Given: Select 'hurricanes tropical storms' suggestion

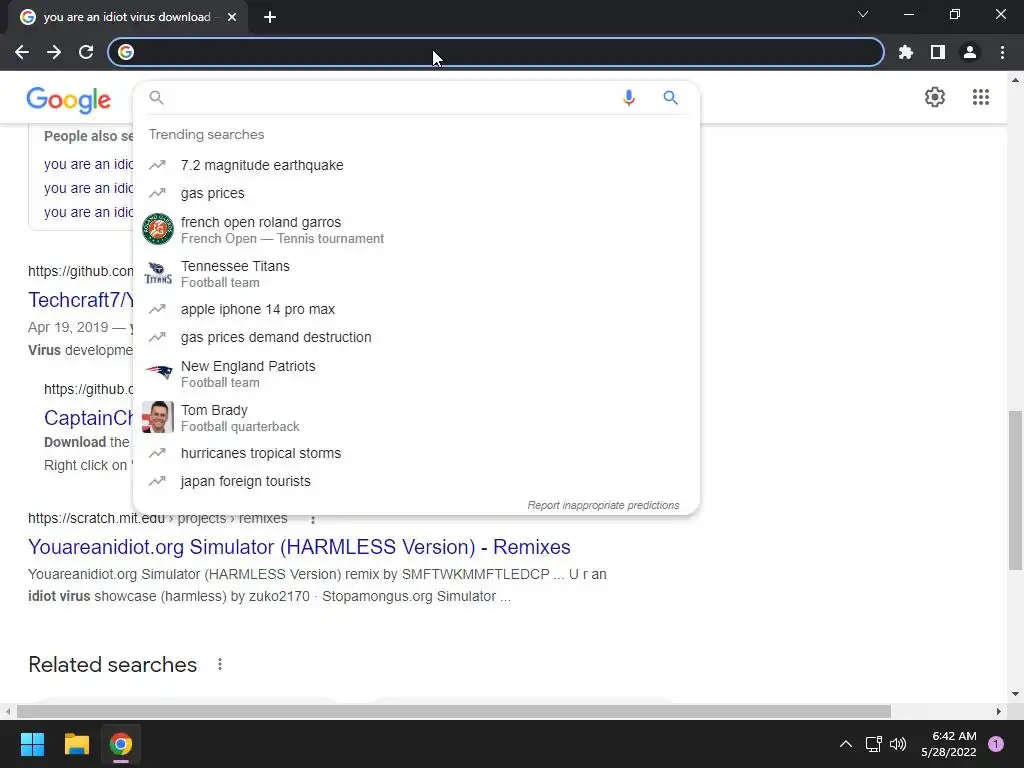Looking at the screenshot, I should (x=416, y=453).
